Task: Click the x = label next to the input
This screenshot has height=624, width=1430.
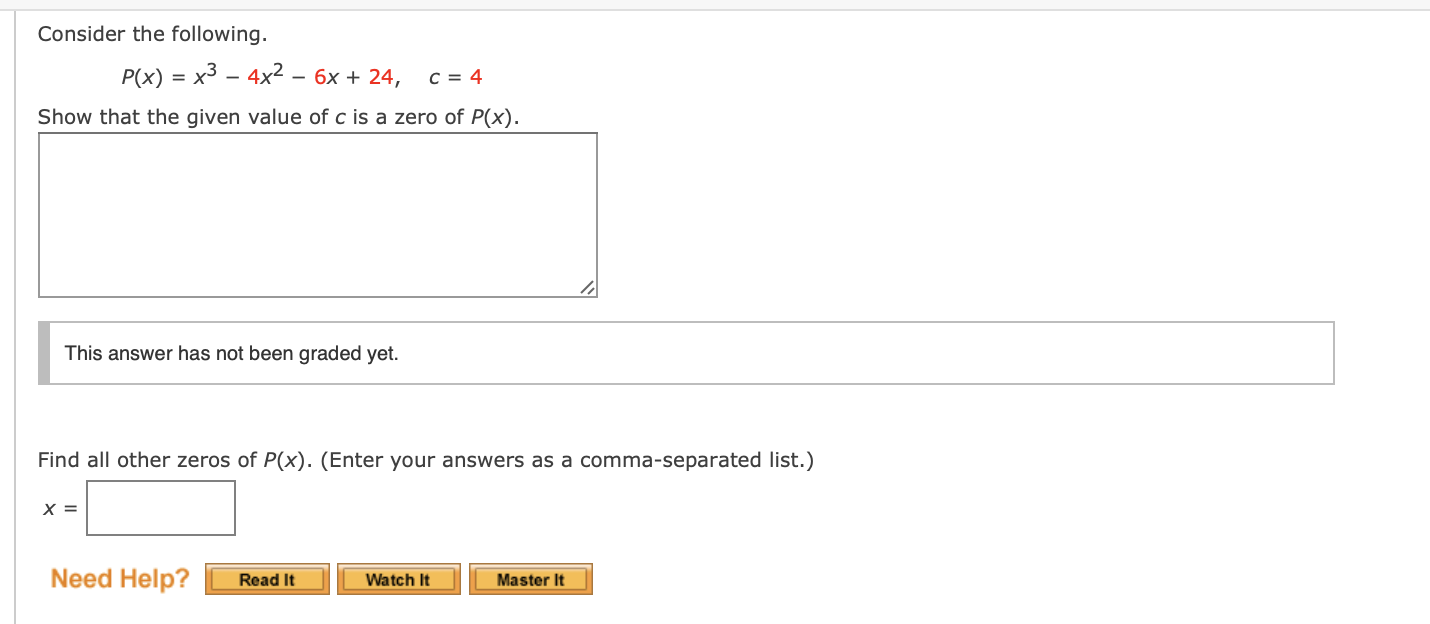Action: point(58,507)
